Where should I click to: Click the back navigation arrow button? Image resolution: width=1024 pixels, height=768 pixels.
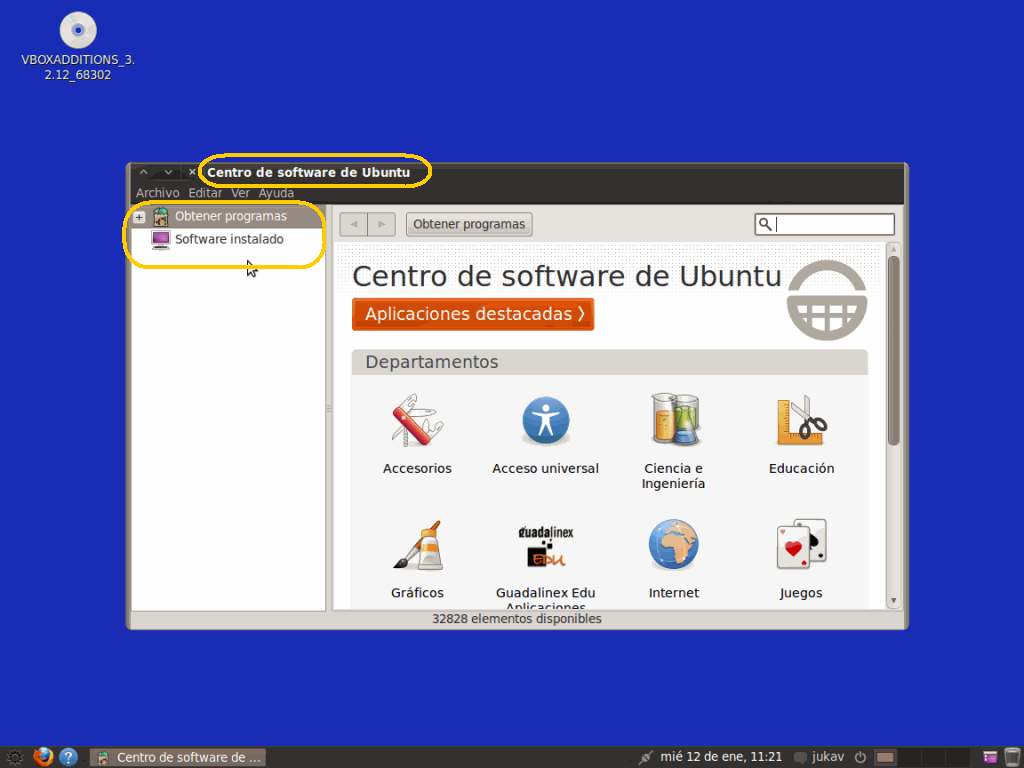[354, 224]
